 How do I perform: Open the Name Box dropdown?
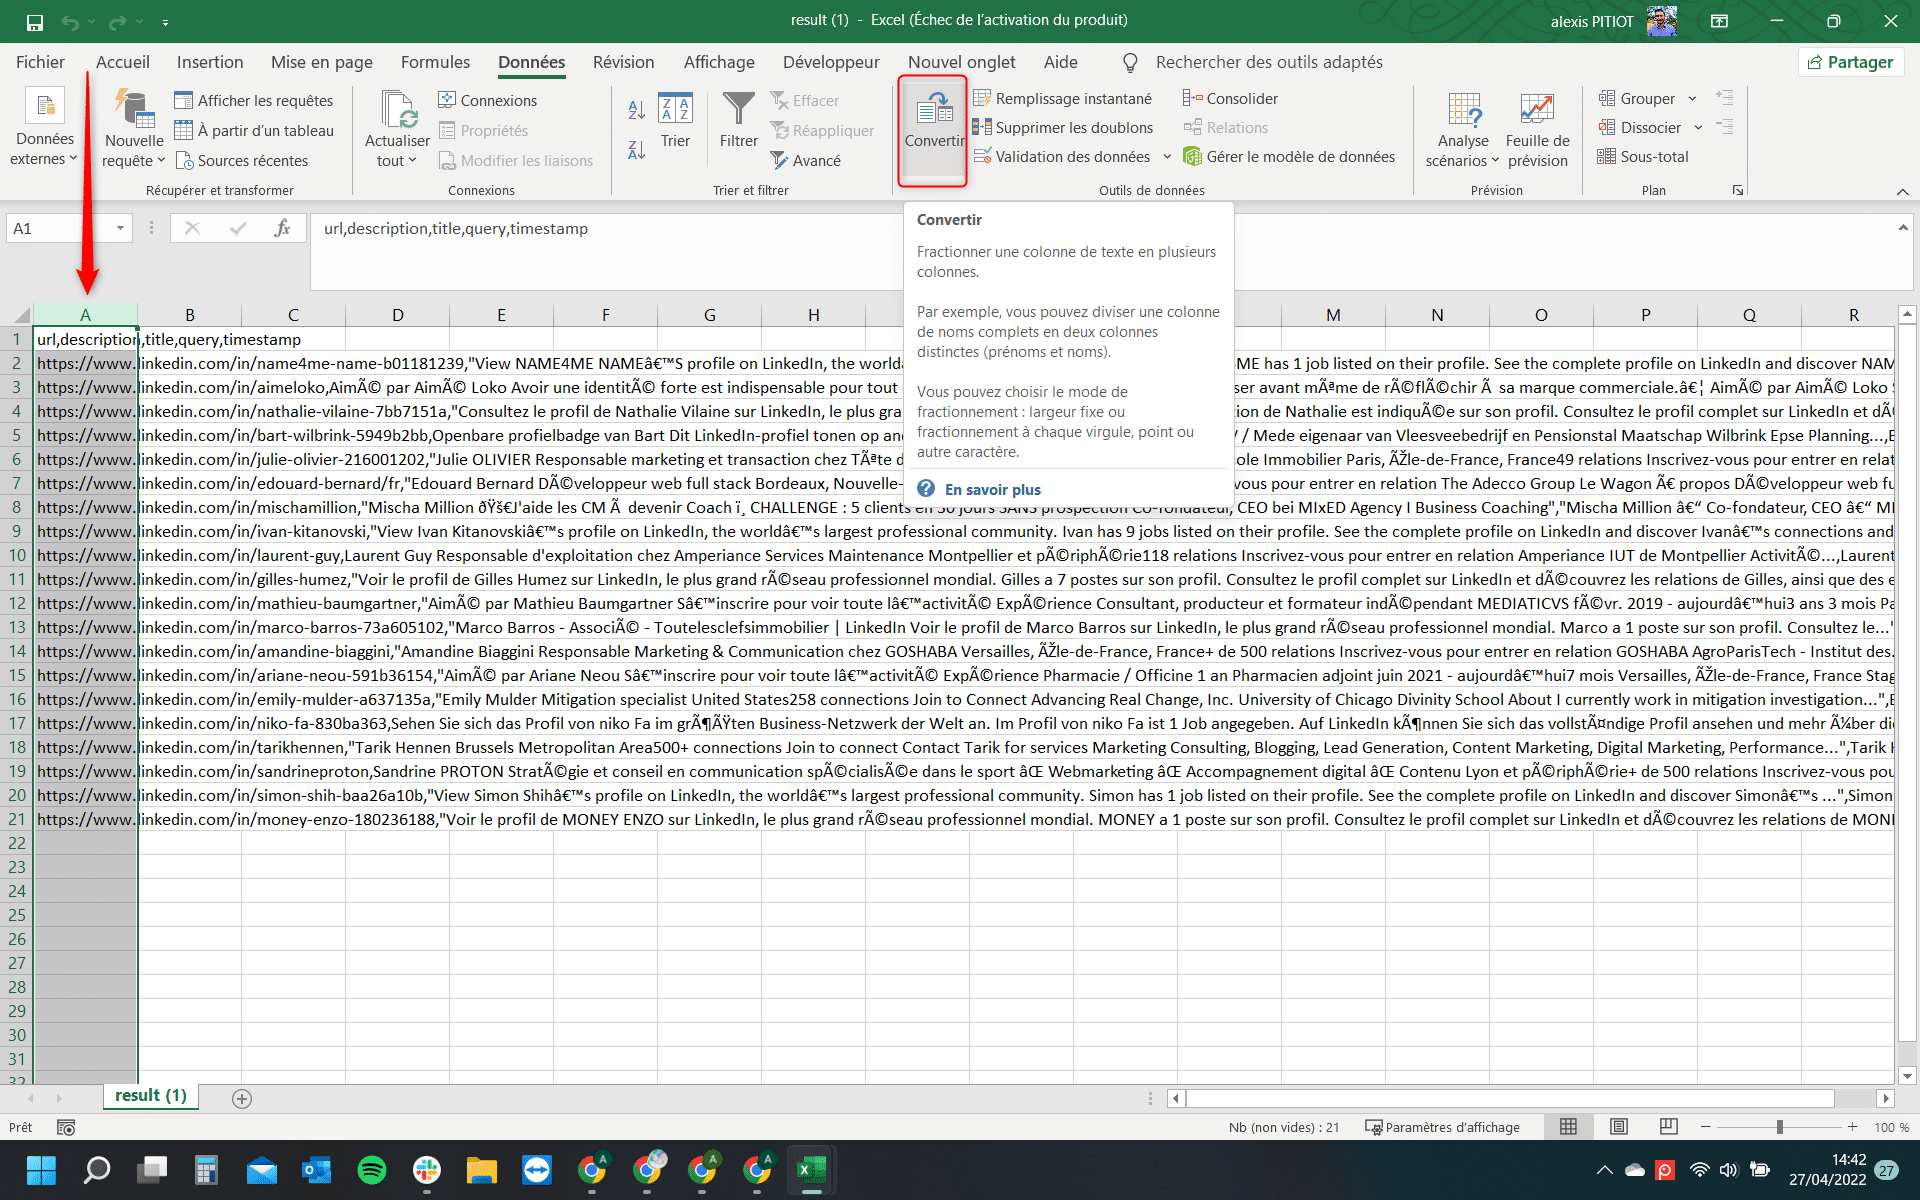120,228
